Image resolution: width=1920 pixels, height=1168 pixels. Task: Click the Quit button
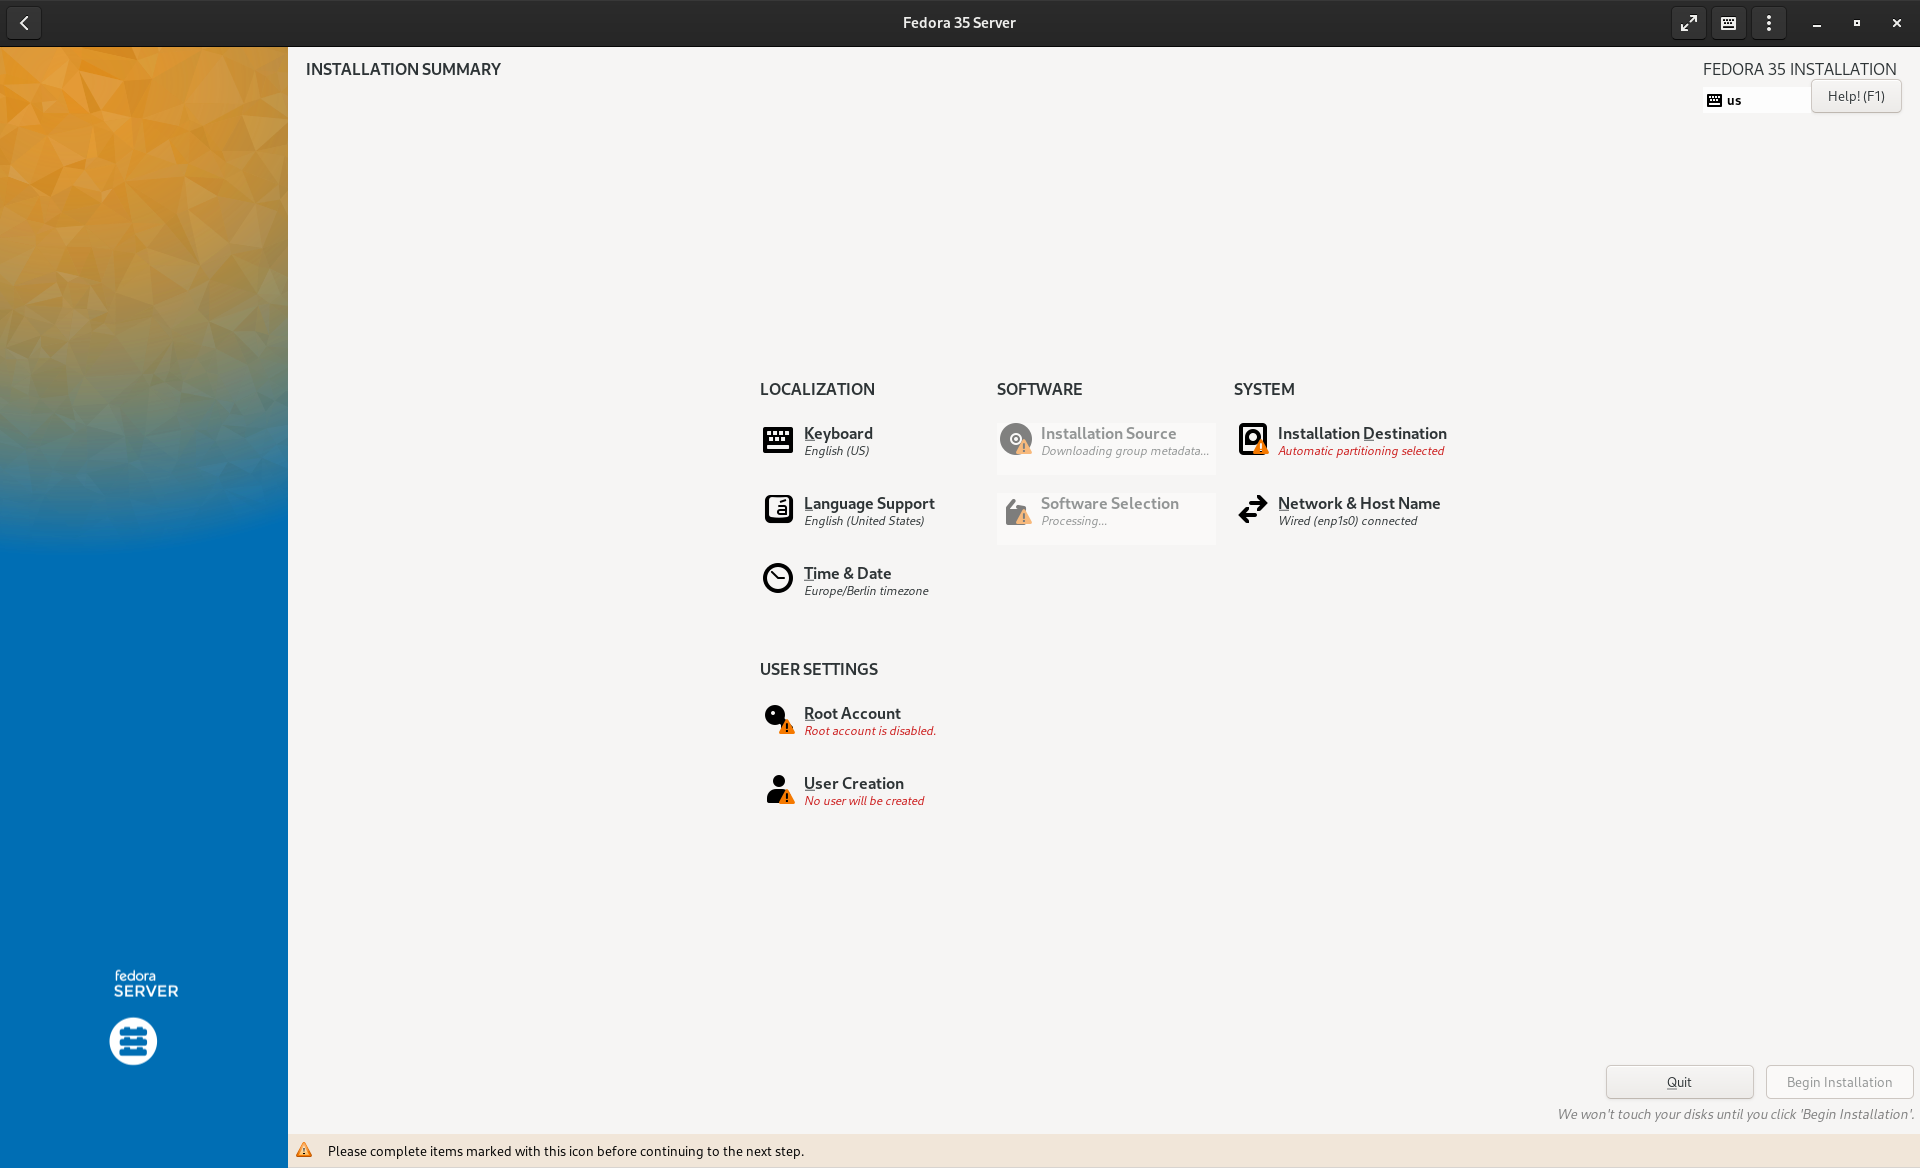1679,1082
